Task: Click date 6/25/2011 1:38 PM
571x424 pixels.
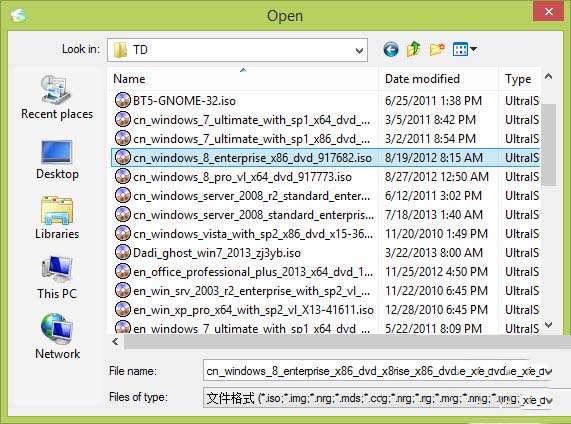Action: click(433, 101)
